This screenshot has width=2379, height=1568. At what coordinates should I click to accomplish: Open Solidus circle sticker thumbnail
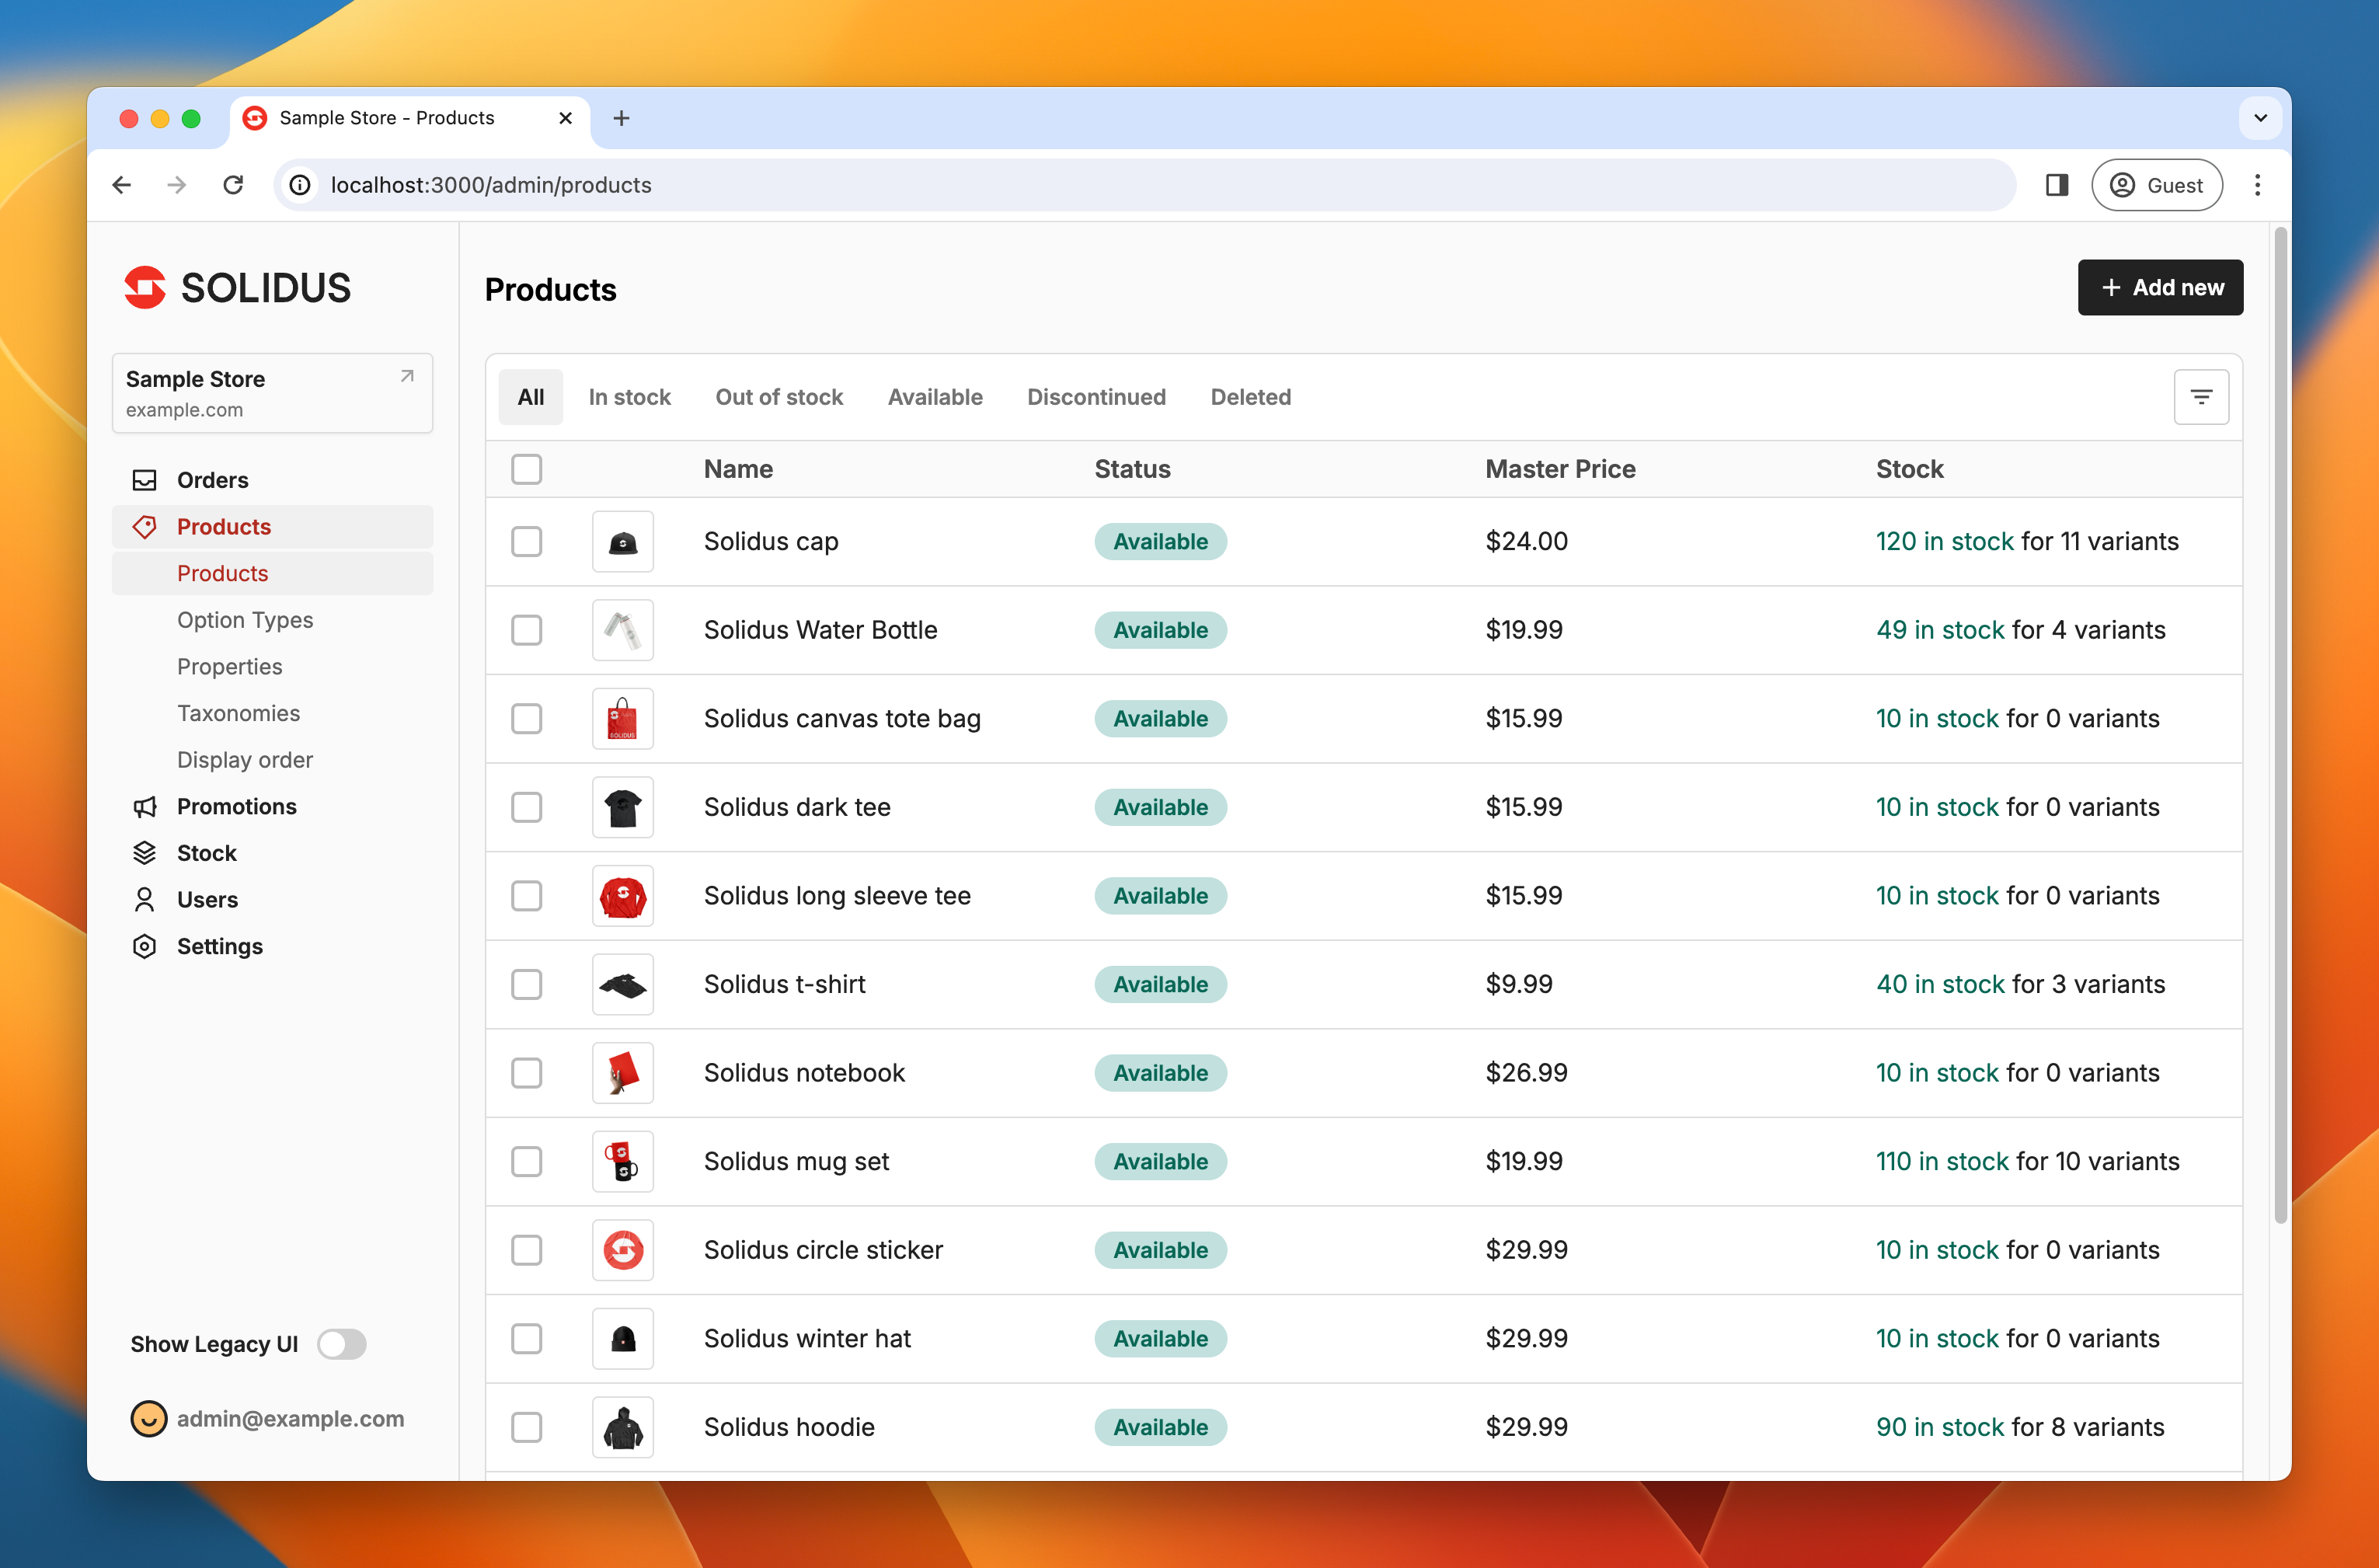point(623,1250)
